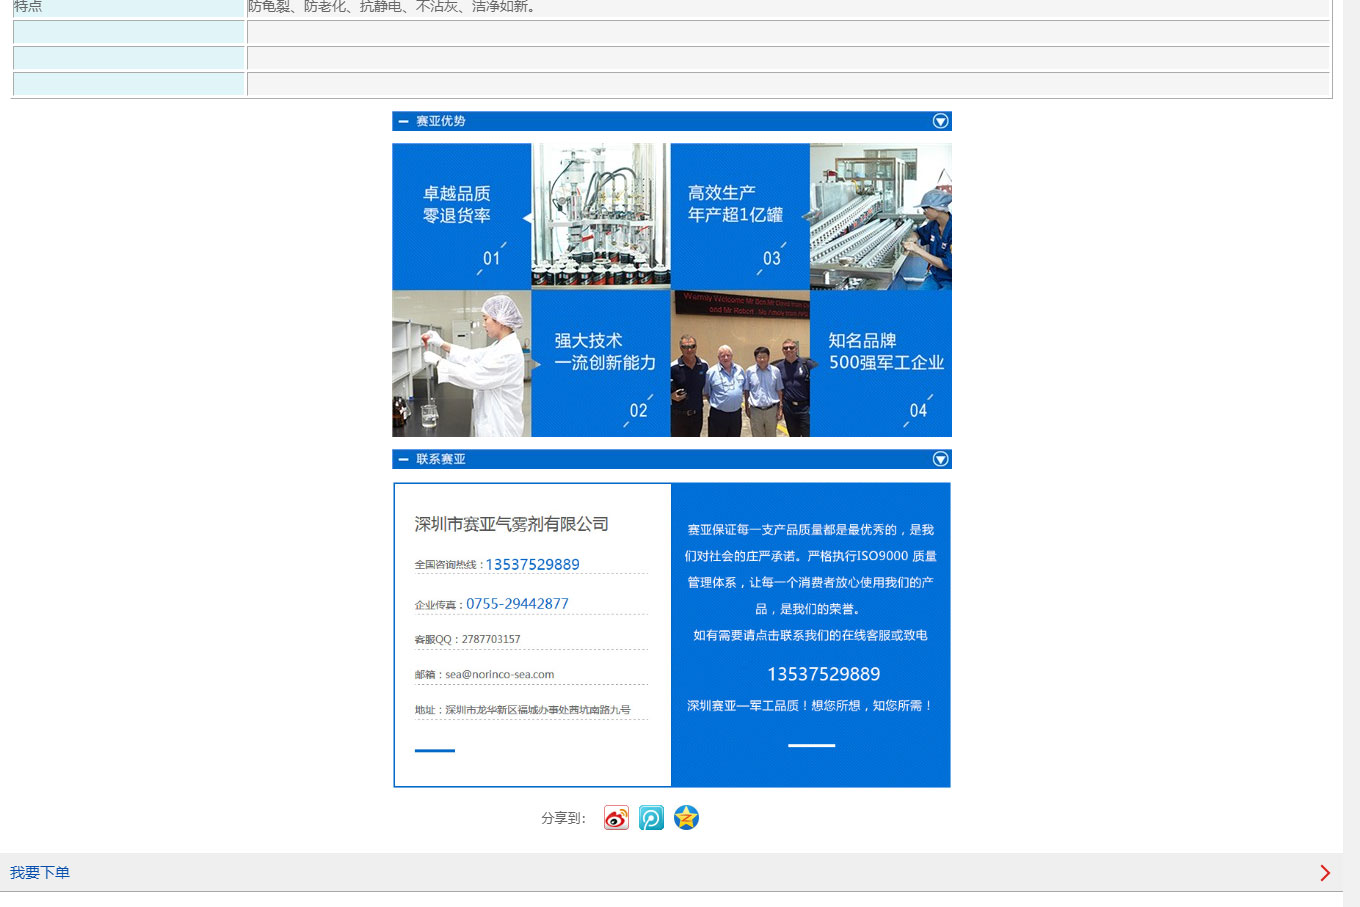Open the aerosol filling machine photo
The image size is (1360, 907).
click(x=600, y=216)
